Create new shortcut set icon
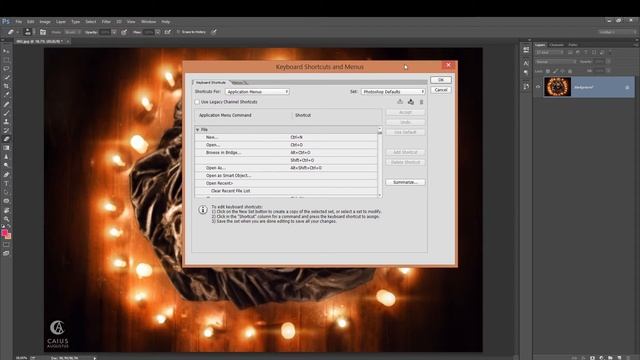The height and width of the screenshot is (360, 640). [x=411, y=102]
